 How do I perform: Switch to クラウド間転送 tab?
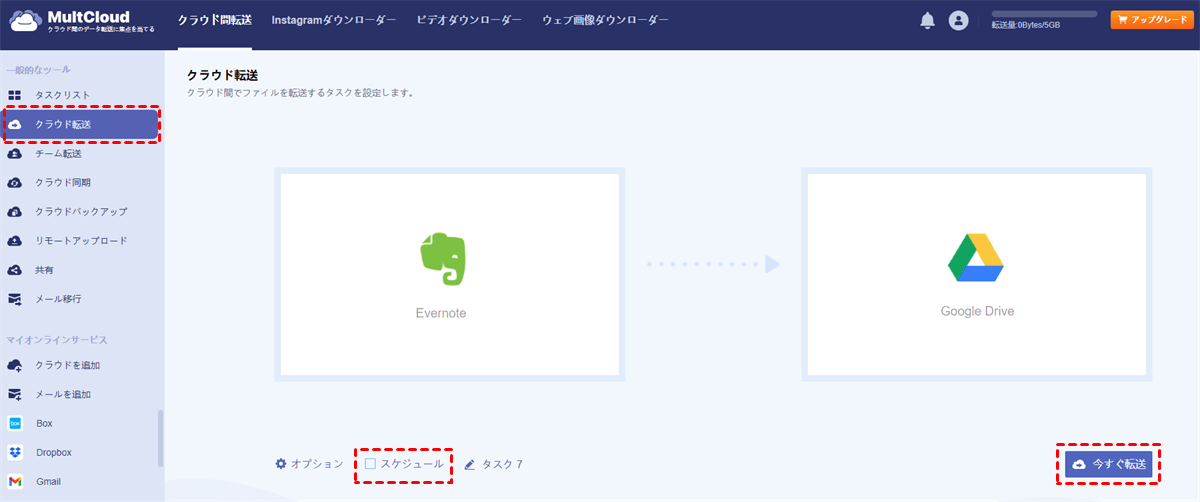(x=214, y=20)
